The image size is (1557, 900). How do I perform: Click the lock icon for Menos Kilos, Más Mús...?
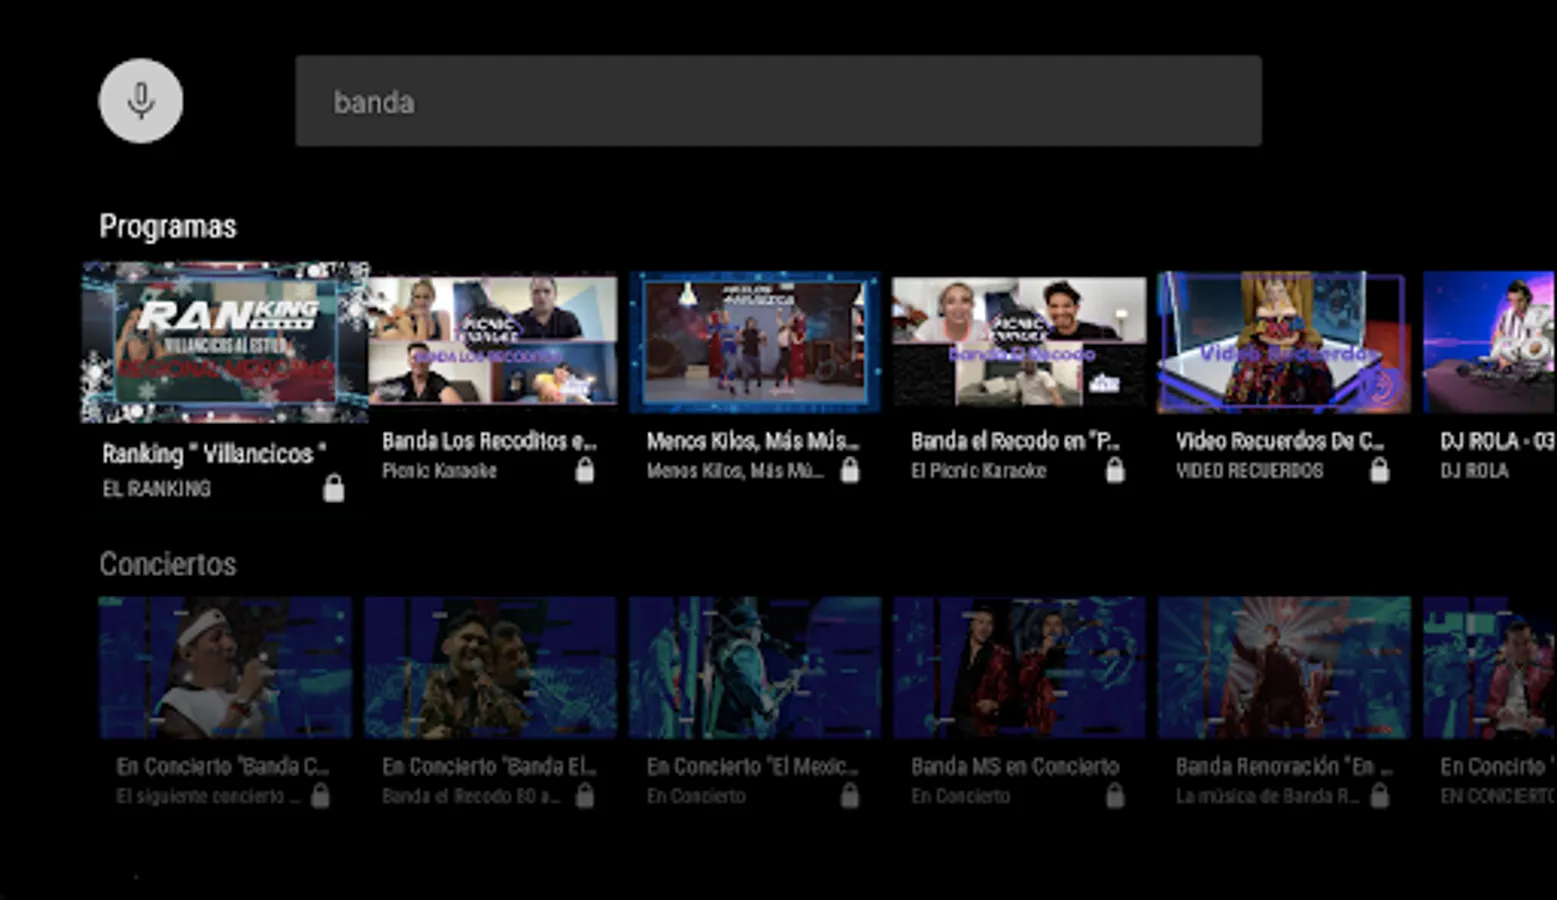(850, 470)
